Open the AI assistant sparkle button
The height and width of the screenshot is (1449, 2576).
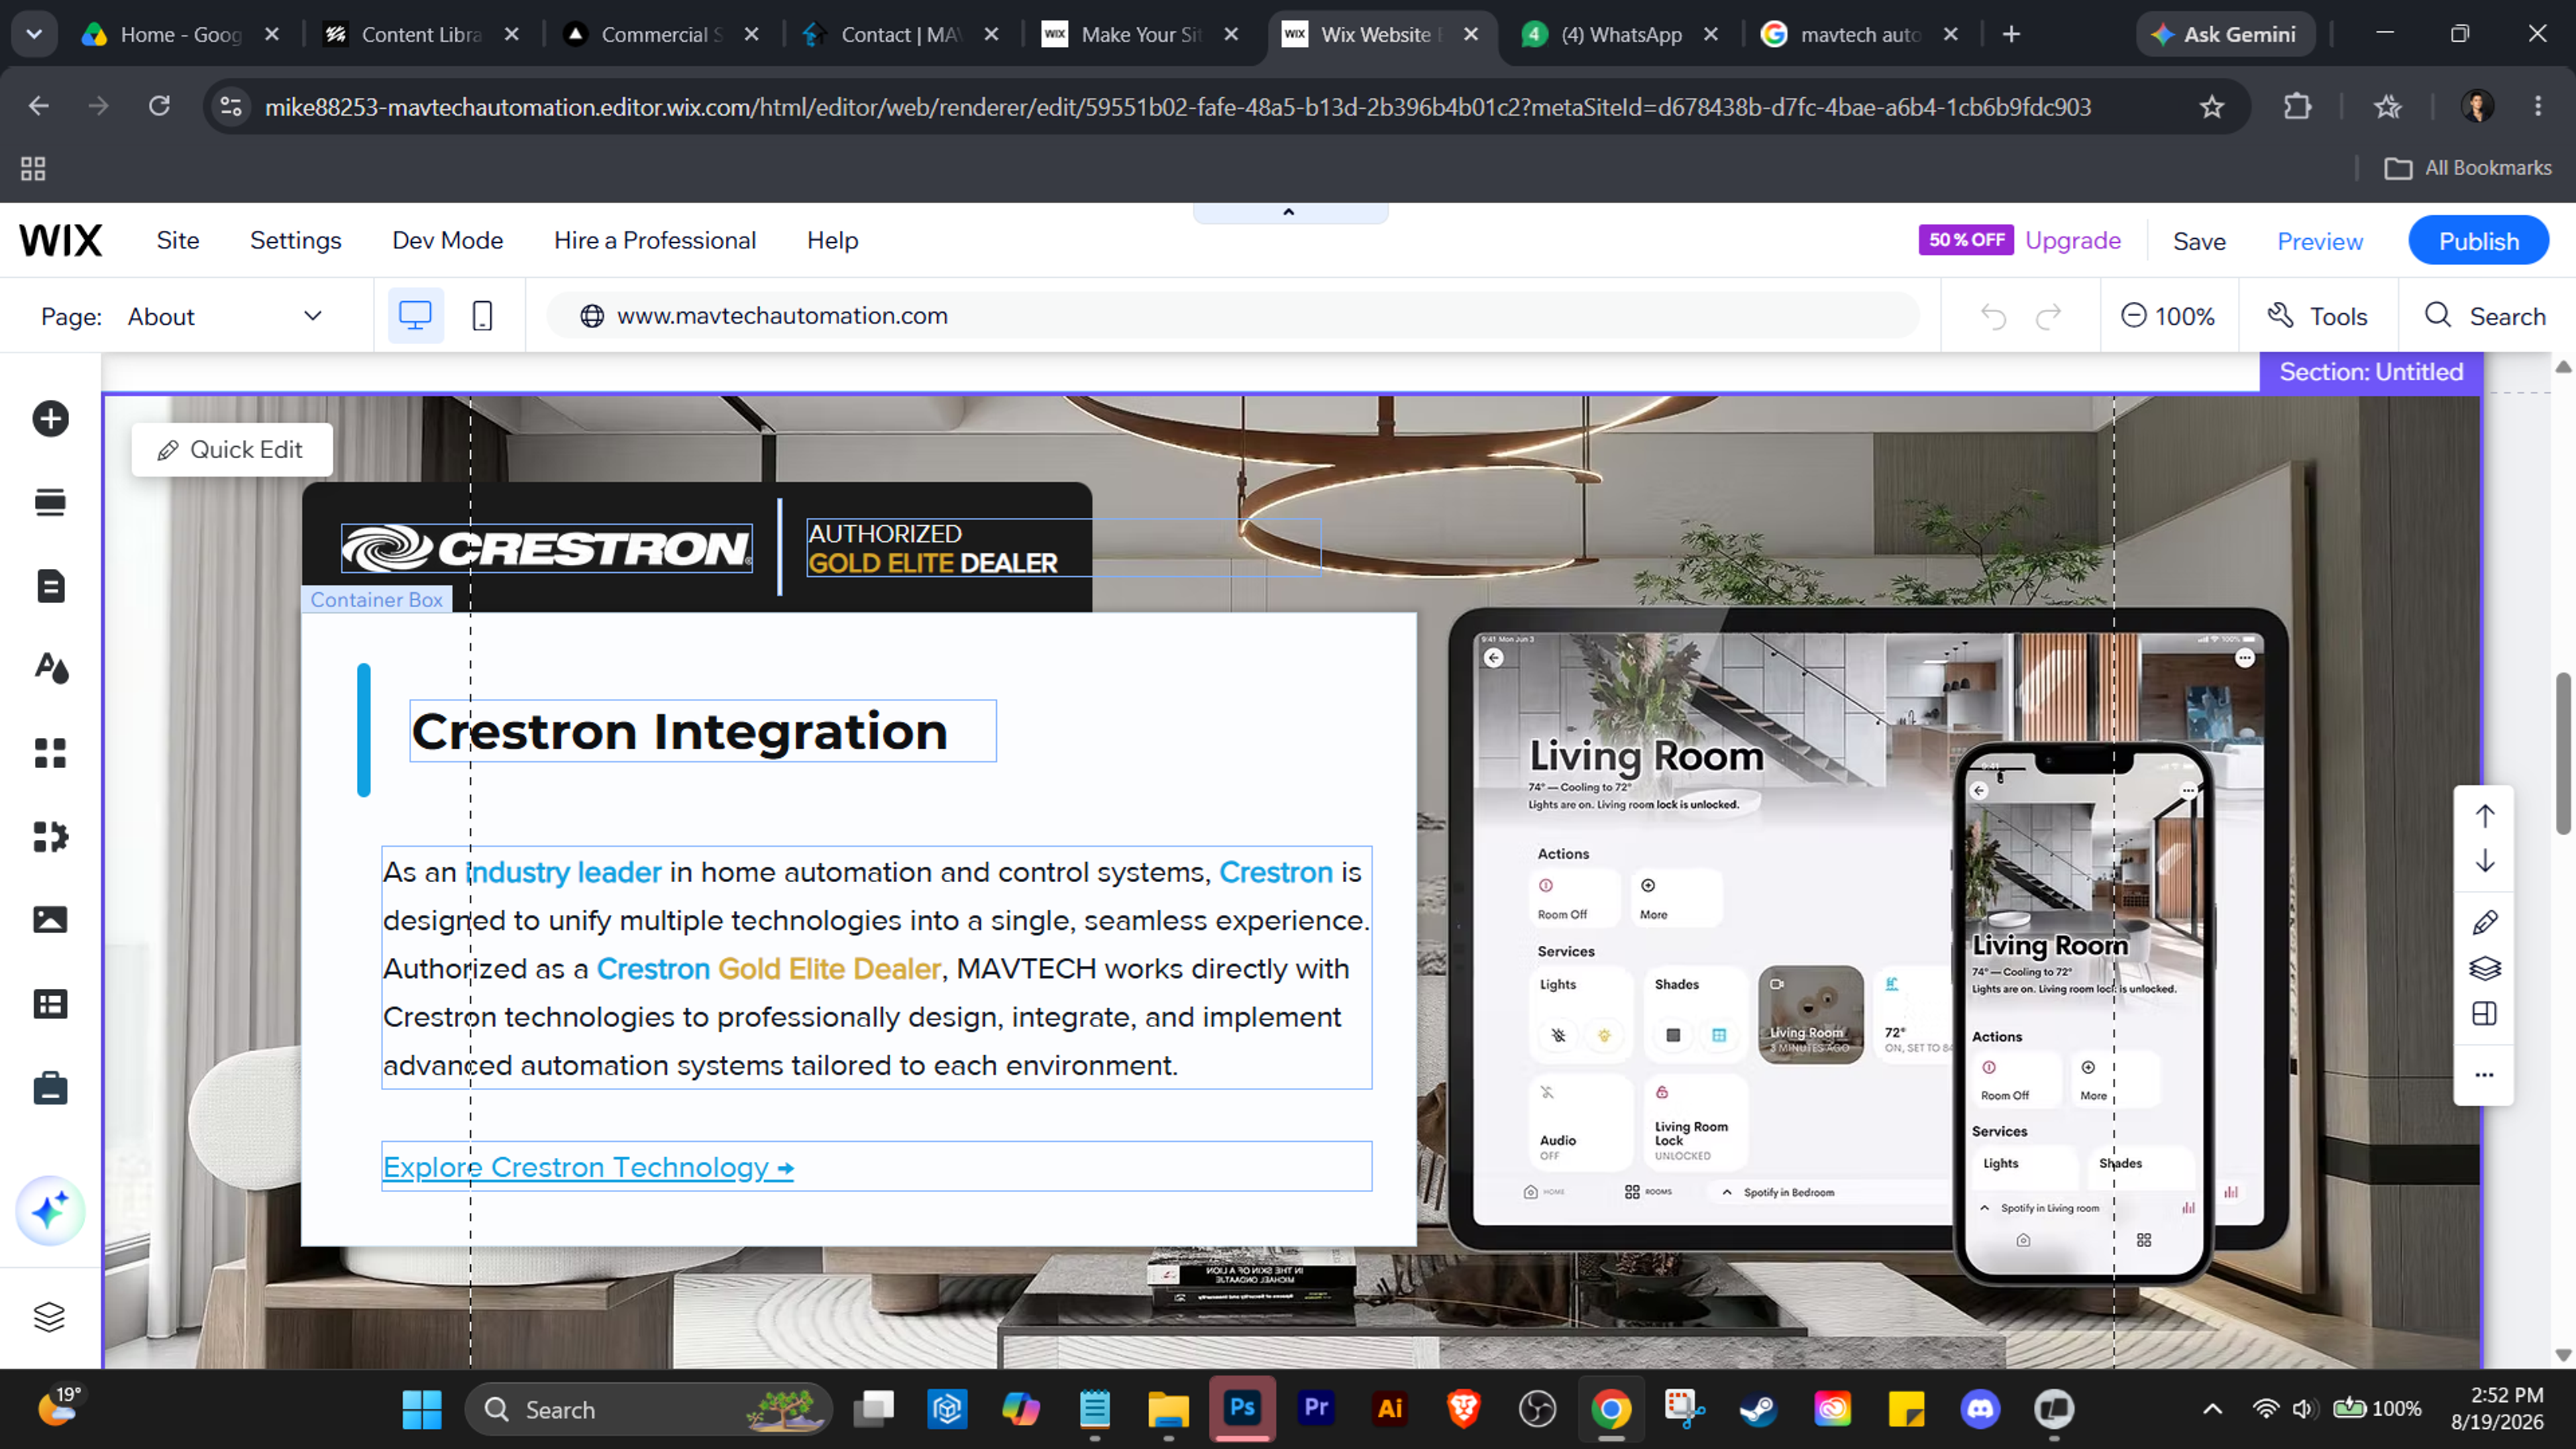point(50,1211)
